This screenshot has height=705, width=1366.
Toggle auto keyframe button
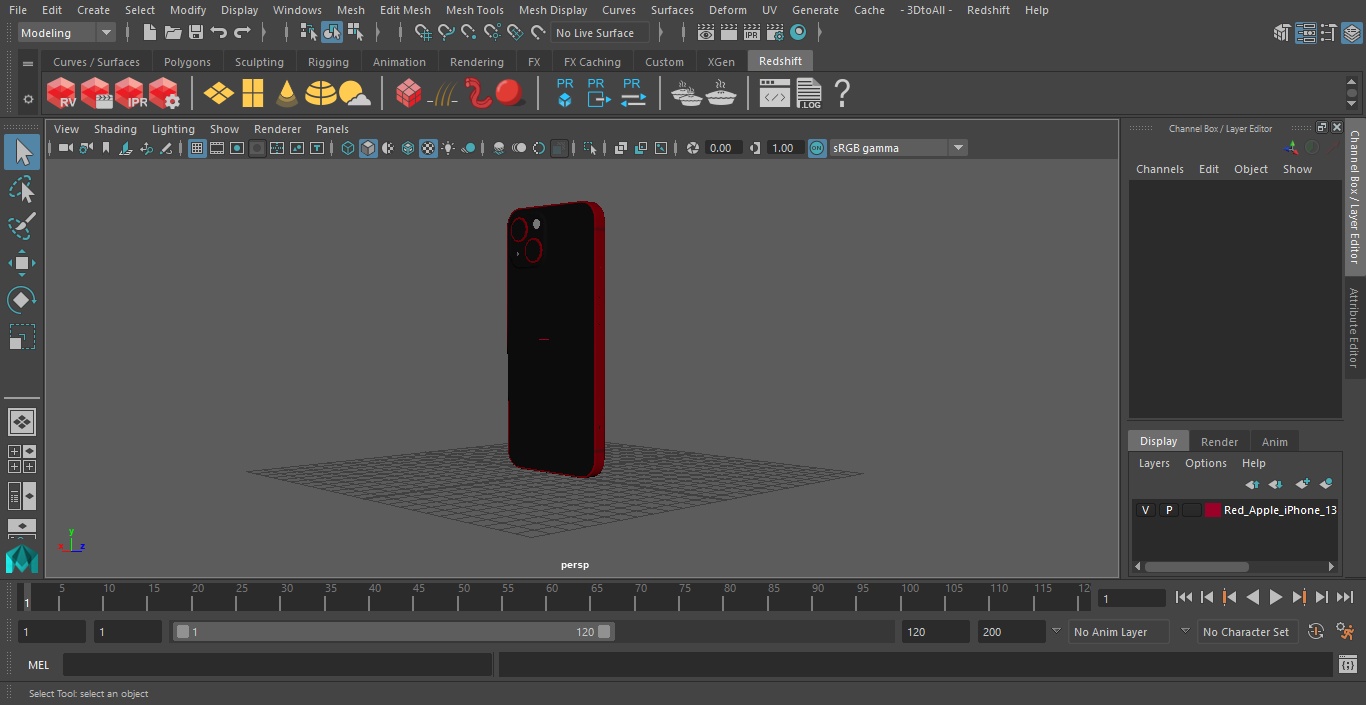click(x=1316, y=632)
